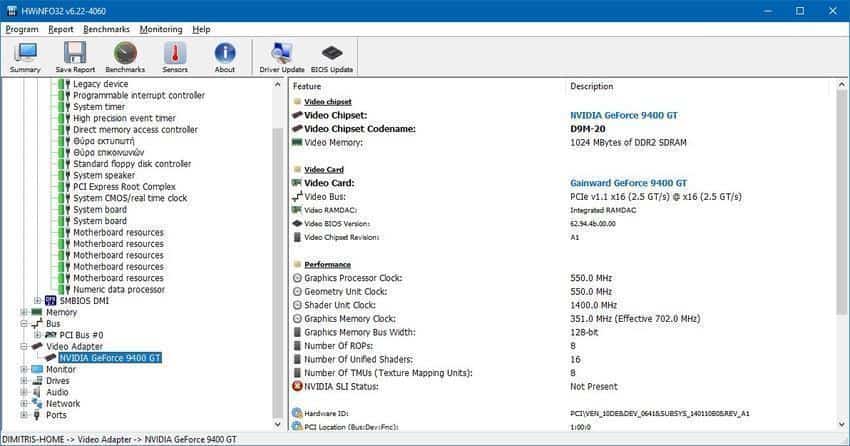
Task: Follow the Gainward GeForce 9400 GT link
Action: tap(628, 183)
